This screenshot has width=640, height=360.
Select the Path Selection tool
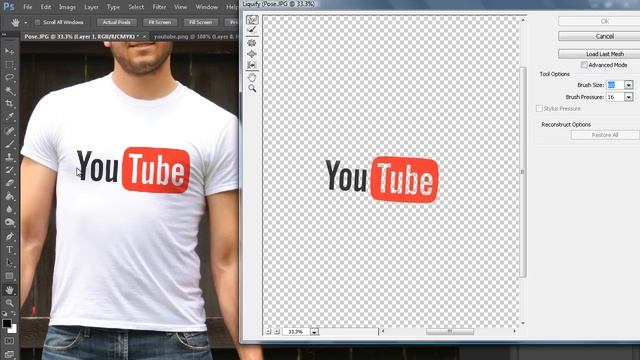pos(9,262)
